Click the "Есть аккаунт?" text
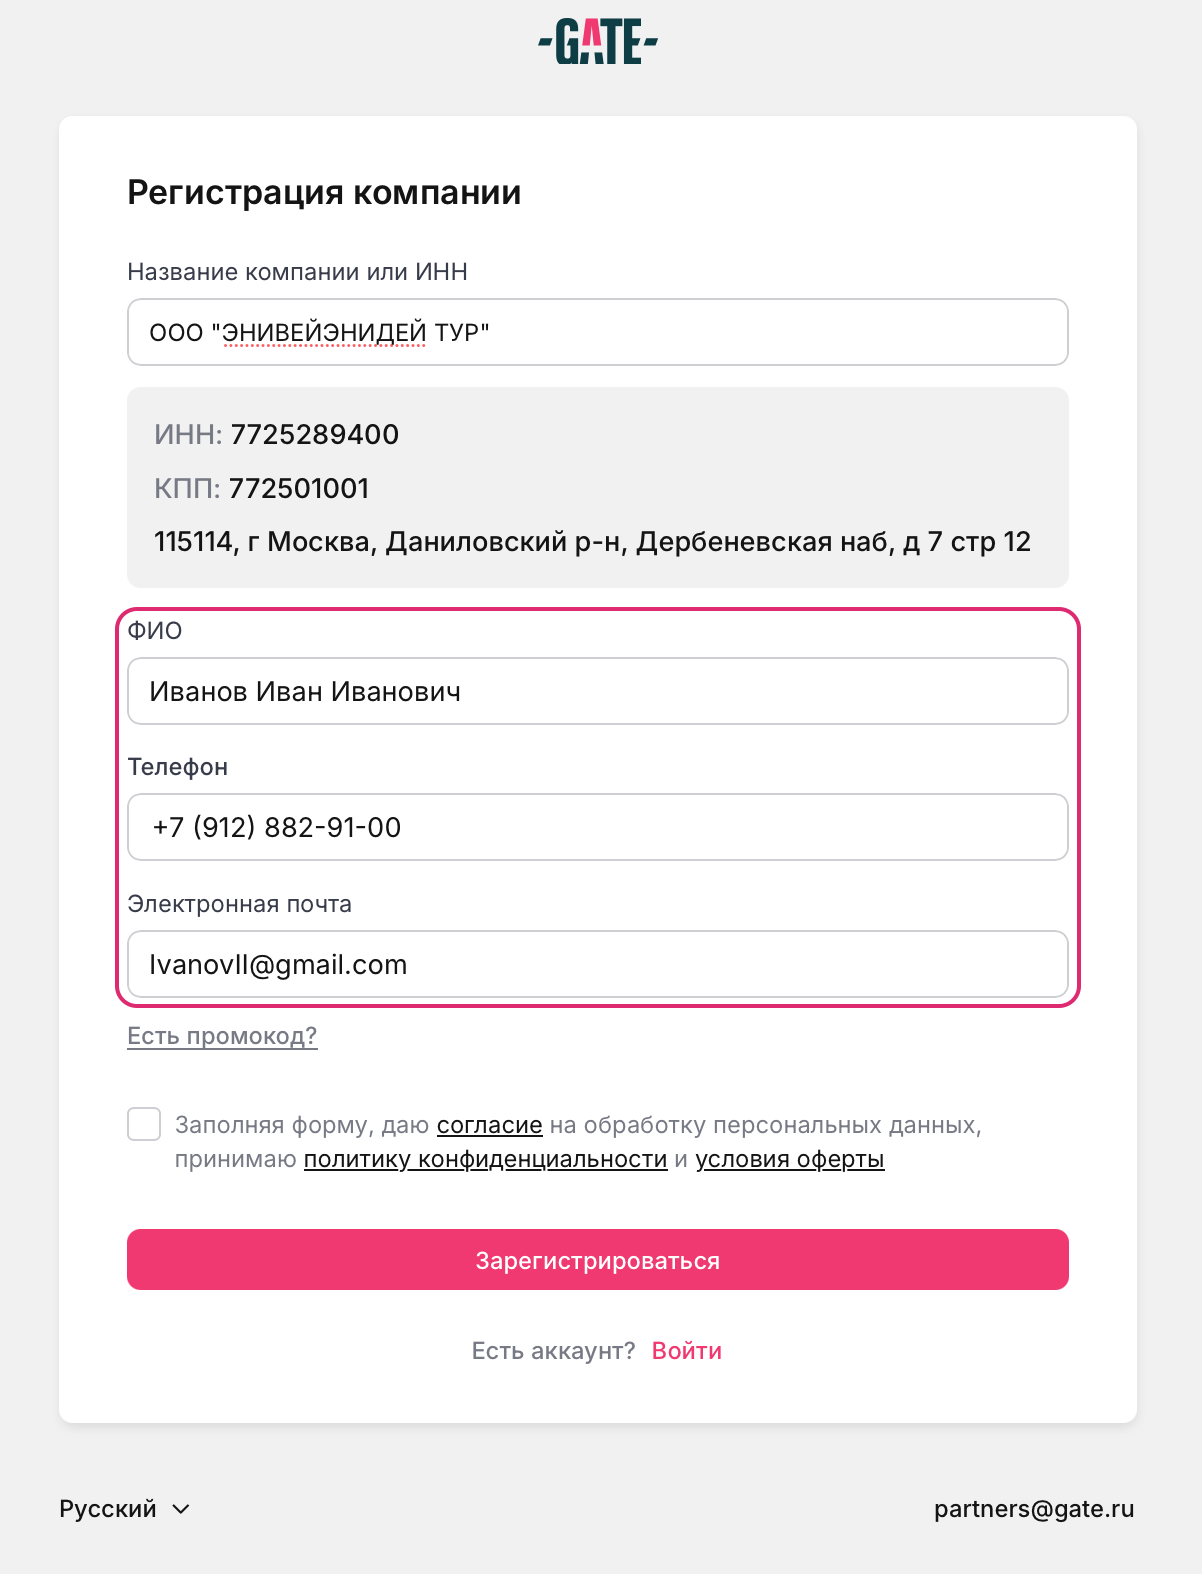This screenshot has height=1574, width=1202. (x=553, y=1351)
